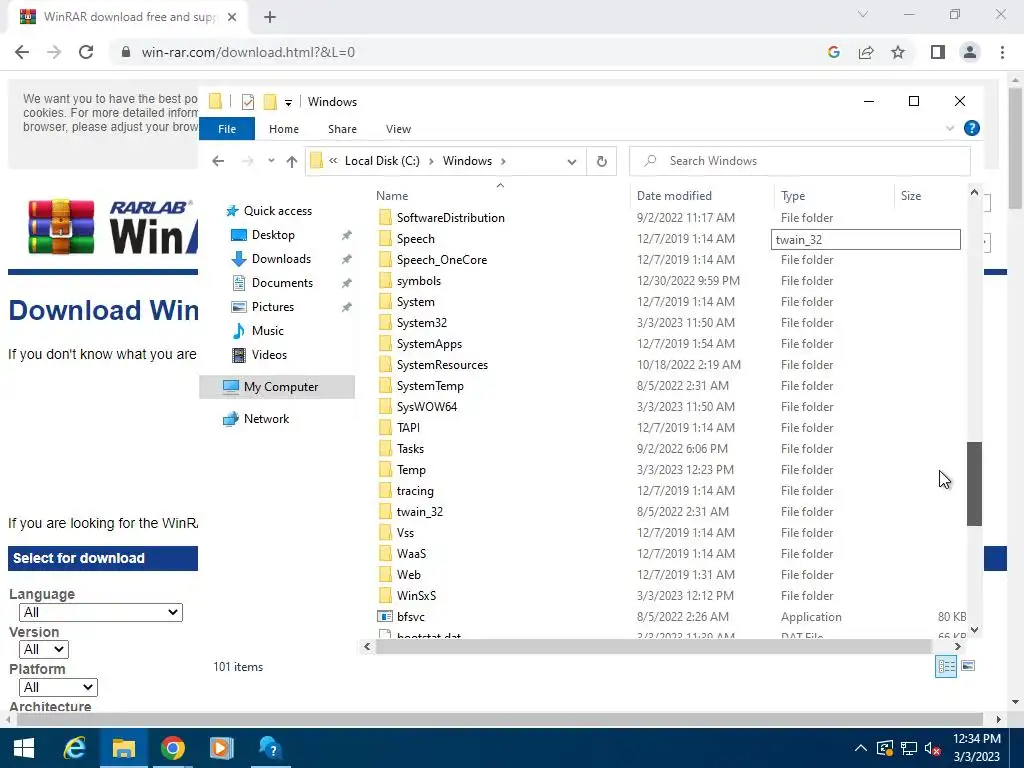
Task: Select the tracing folder
Action: tap(415, 491)
